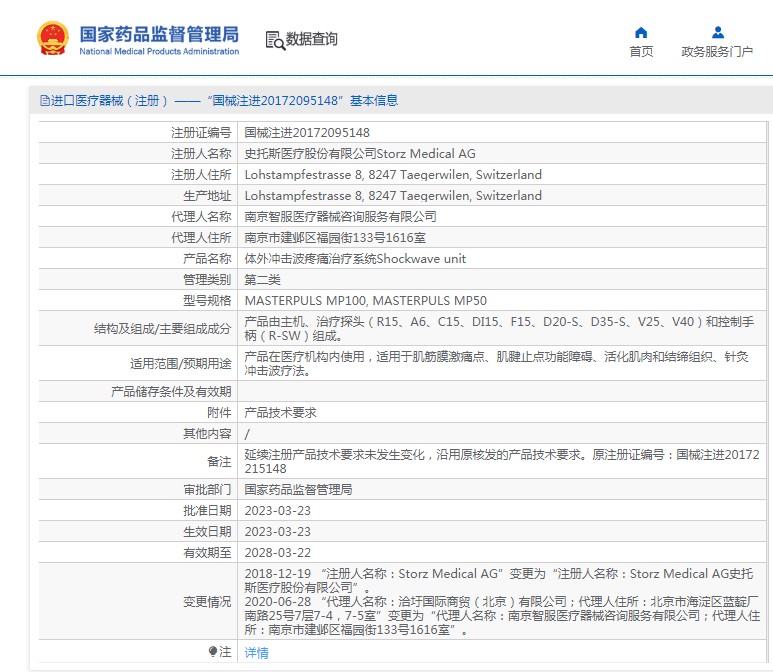This screenshot has height=672, width=773.
Task: Click the agent name 南京智服医疗器械咨询服务有限公司
Action: 340,216
